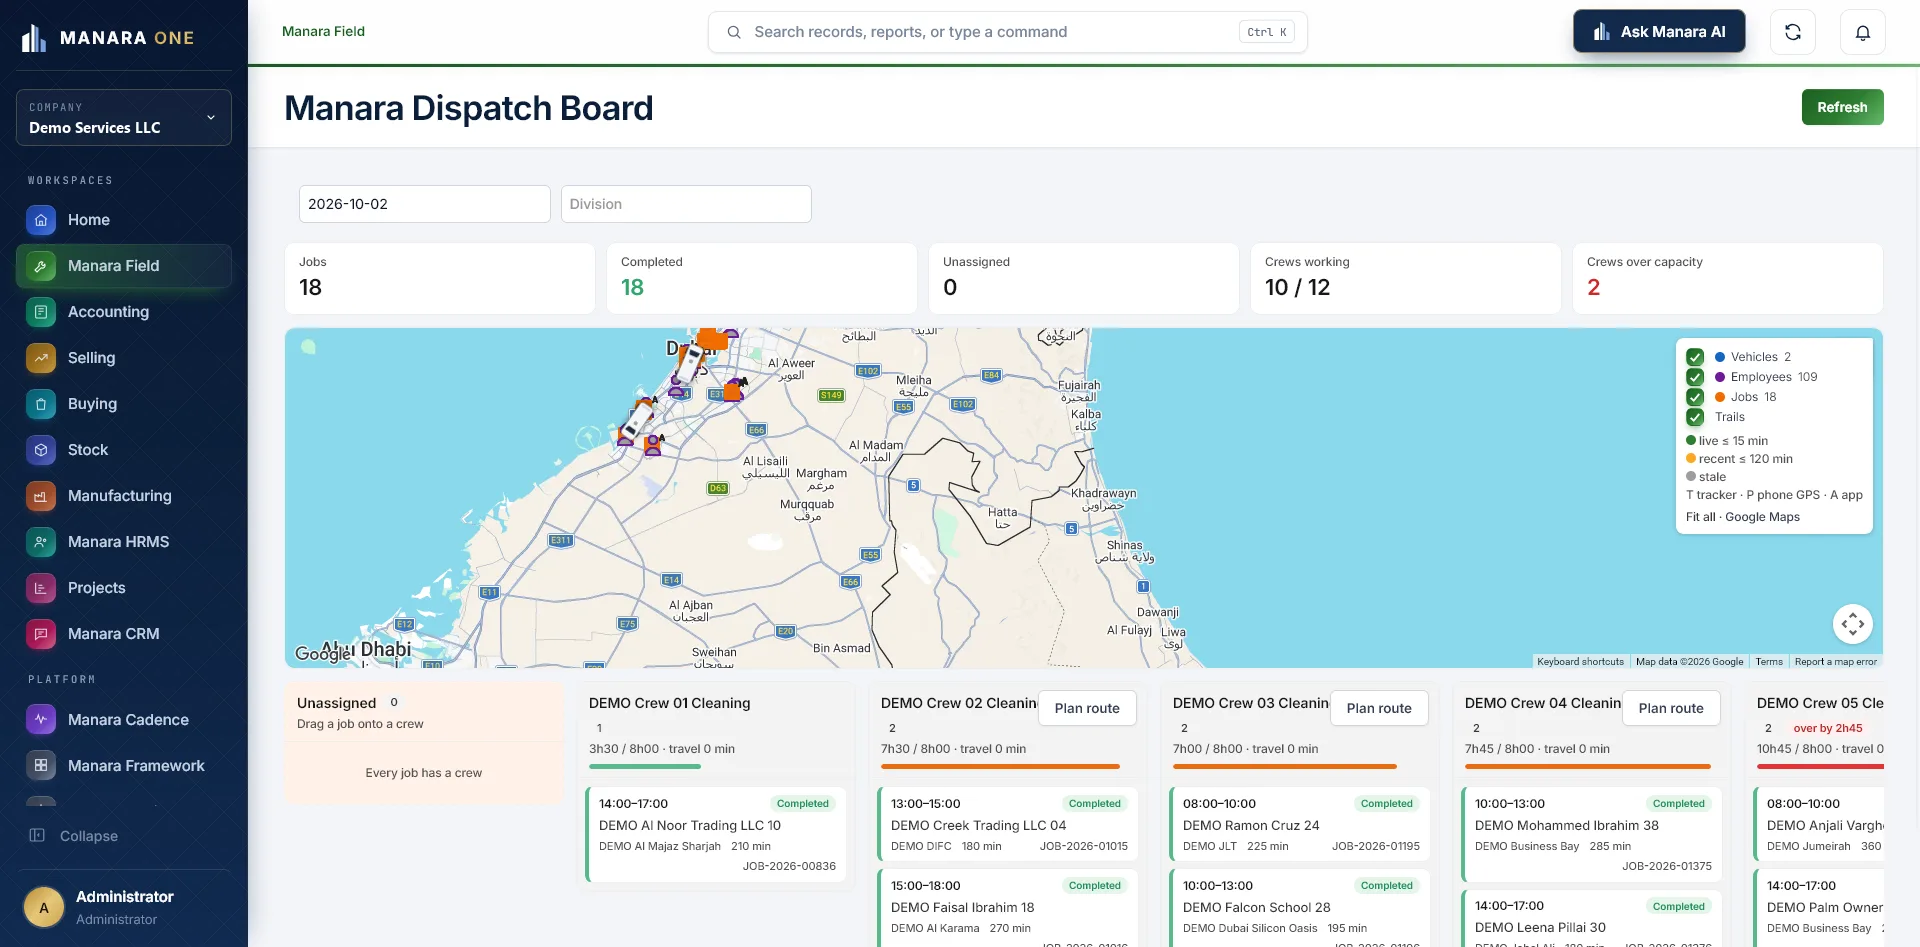Image resolution: width=1920 pixels, height=947 pixels.
Task: Click the Administrator avatar
Action: click(44, 908)
